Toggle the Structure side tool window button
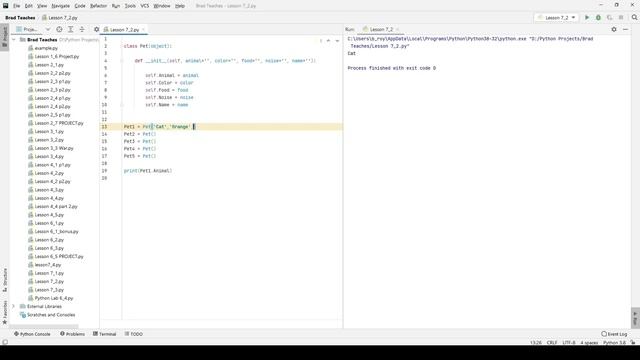The image size is (640, 360). 4,280
